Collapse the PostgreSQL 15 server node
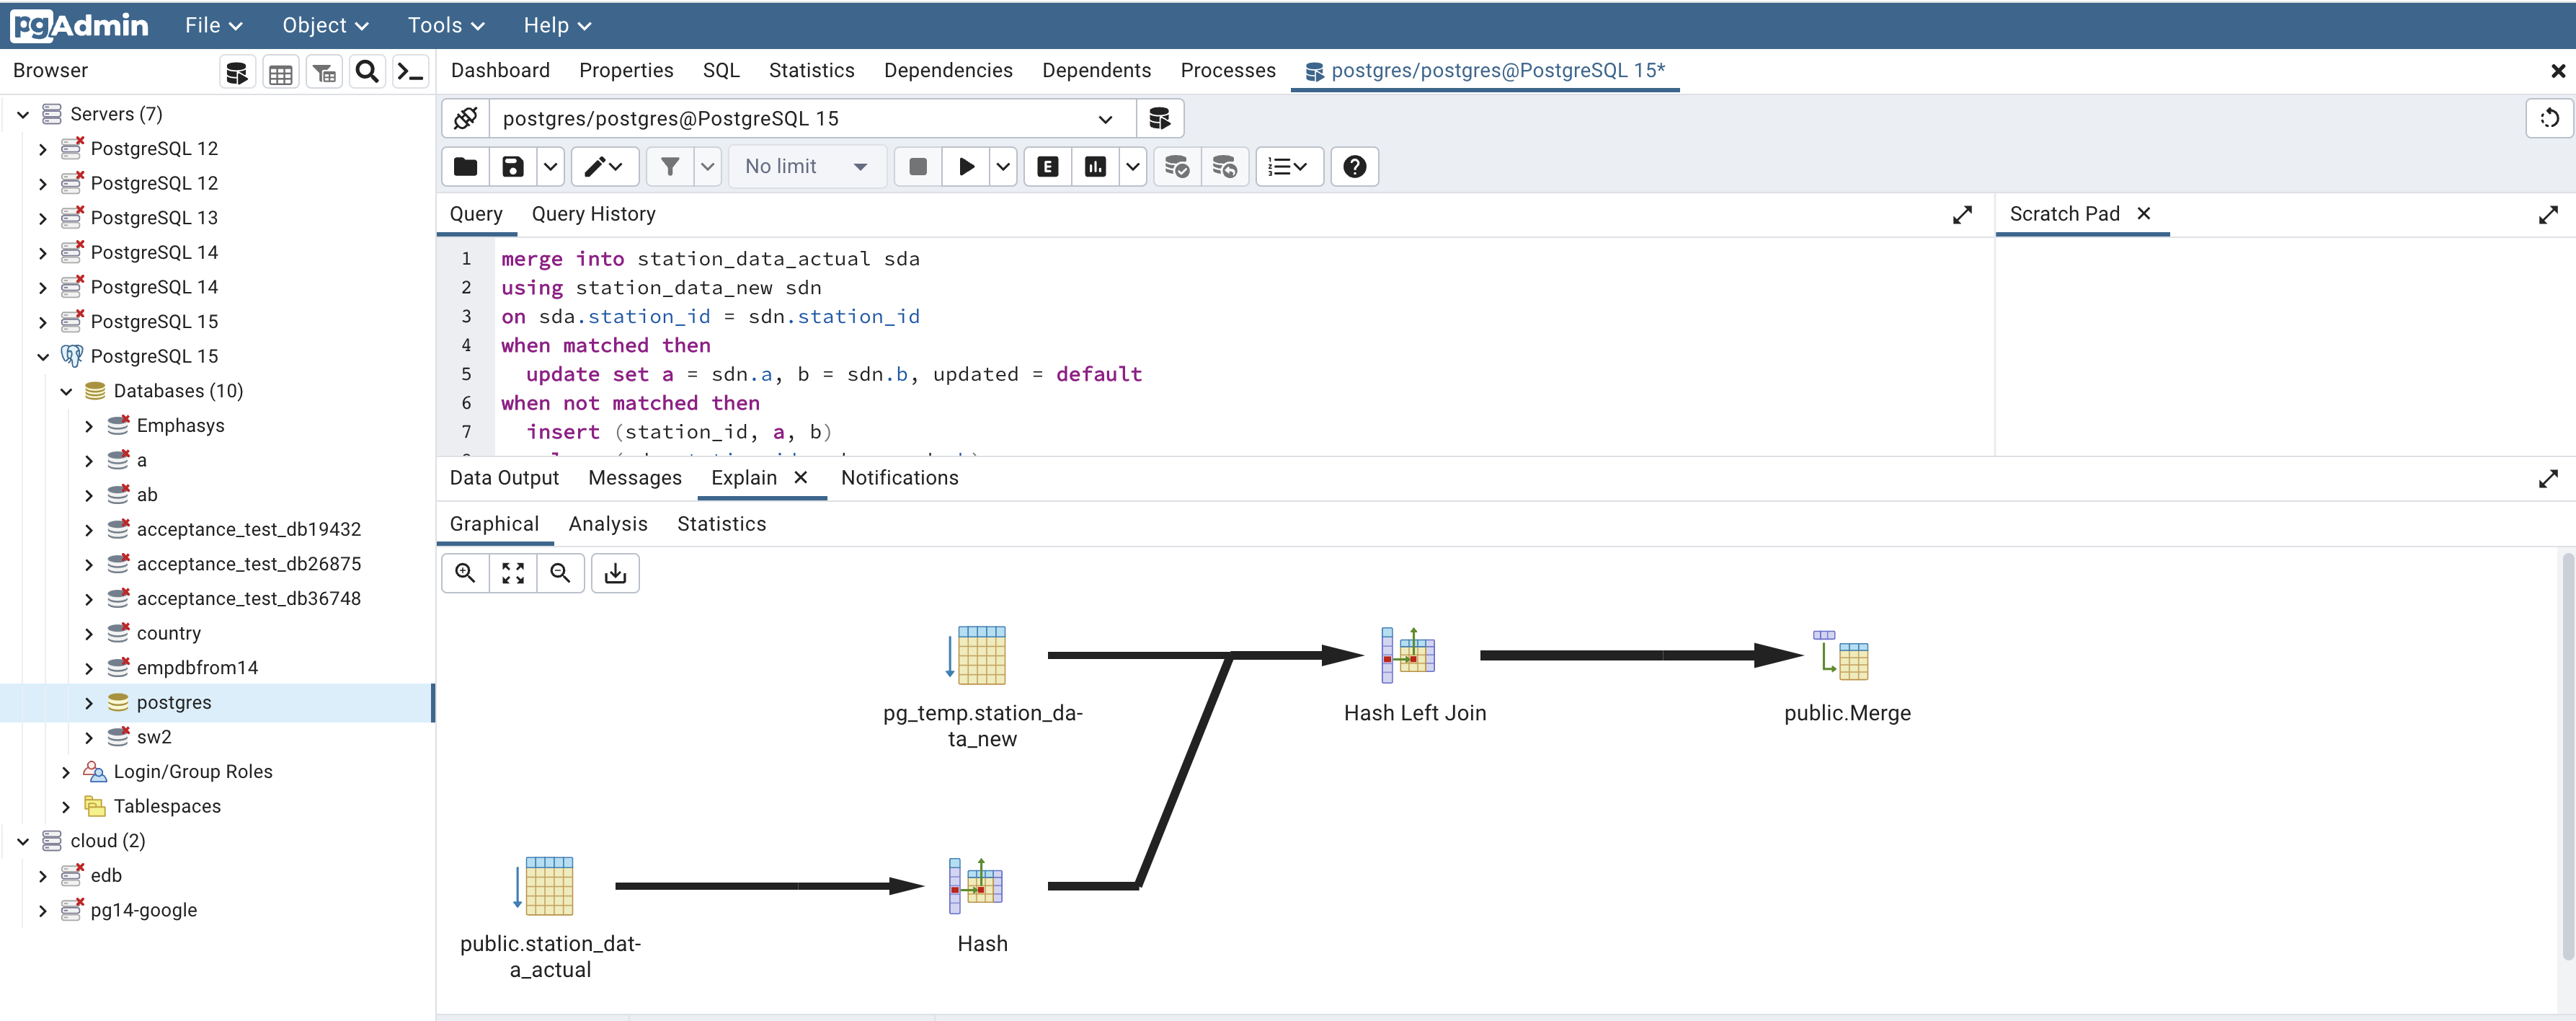2576x1021 pixels. [x=44, y=355]
